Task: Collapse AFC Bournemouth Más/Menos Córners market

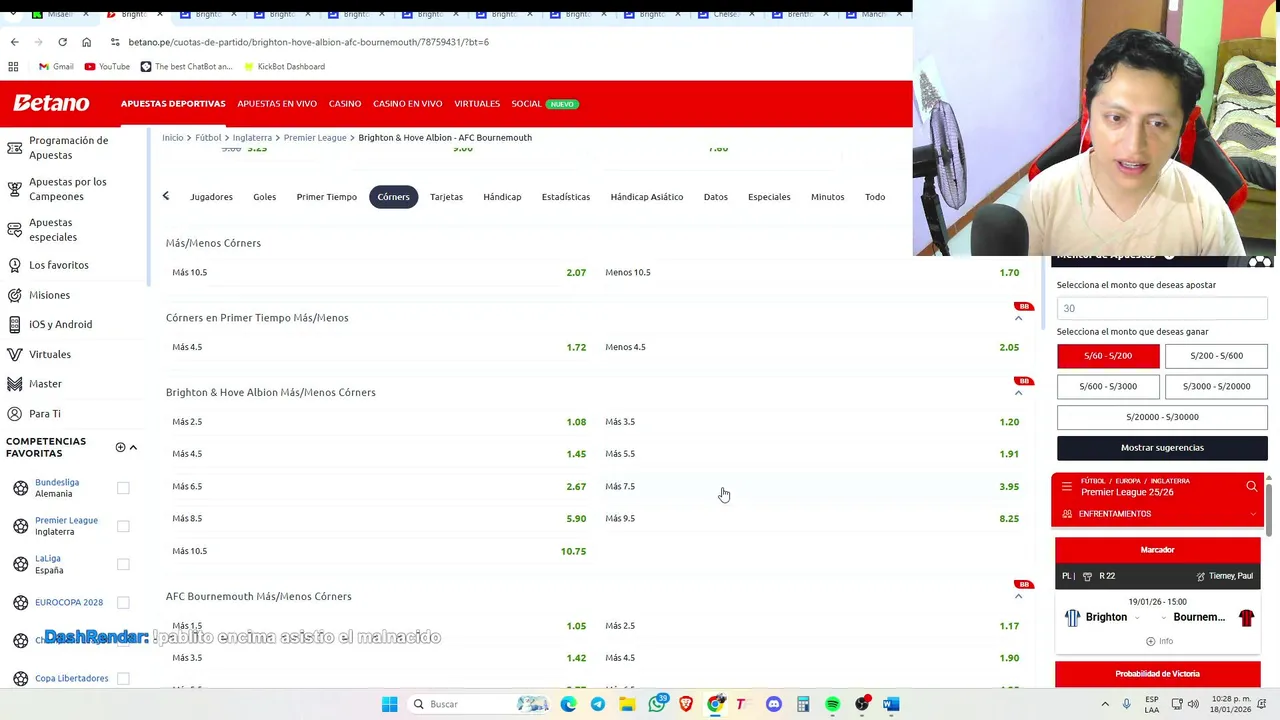Action: click(1018, 596)
